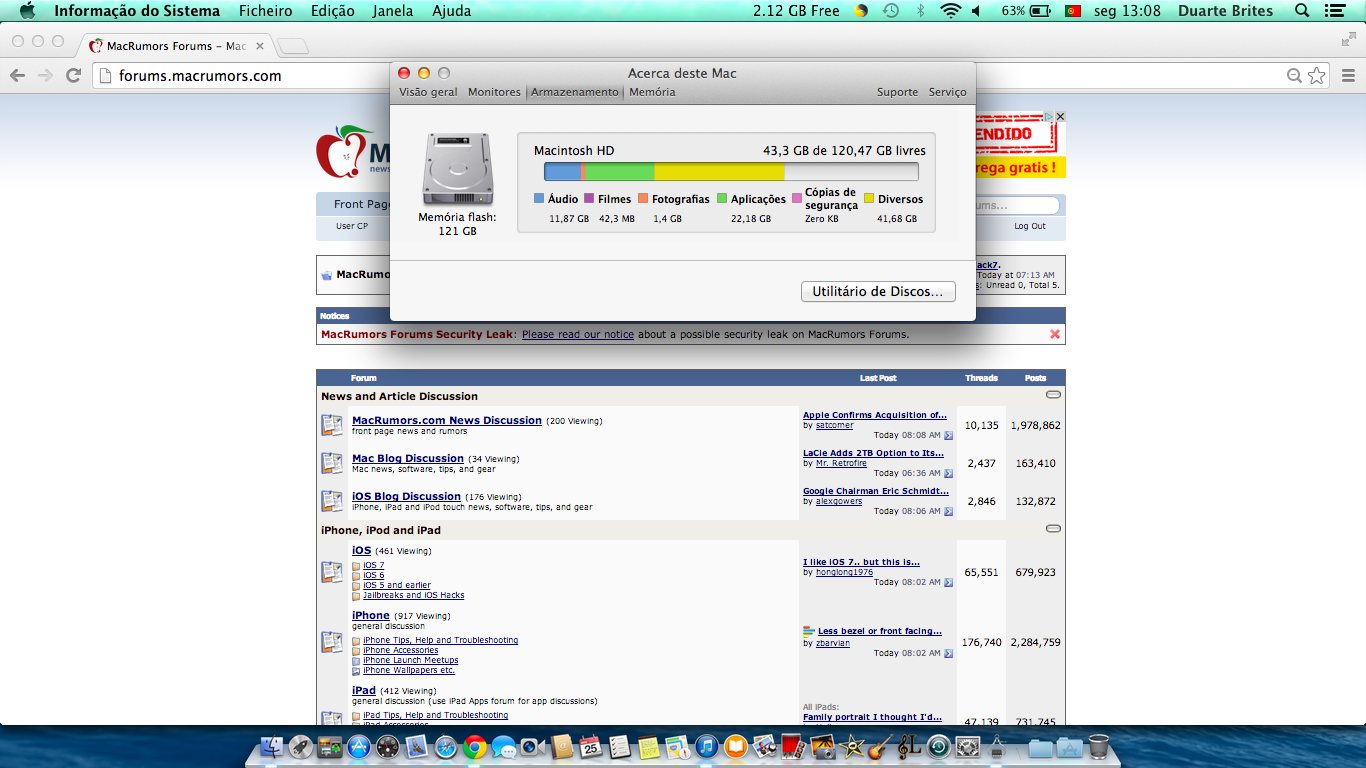Close the advertisement X button
Image resolution: width=1366 pixels, height=768 pixels.
(x=1060, y=117)
